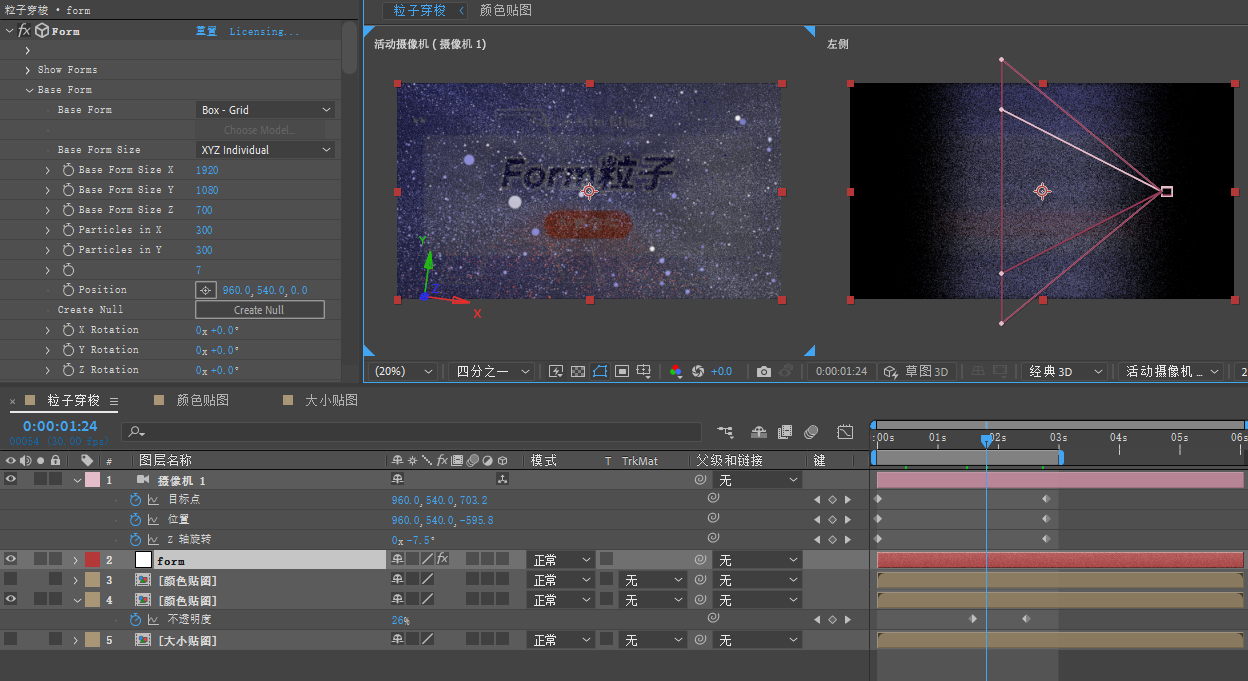The height and width of the screenshot is (681, 1248).
Task: Show layer 3 颜色贴图 with eye toggle
Action: tap(11, 580)
